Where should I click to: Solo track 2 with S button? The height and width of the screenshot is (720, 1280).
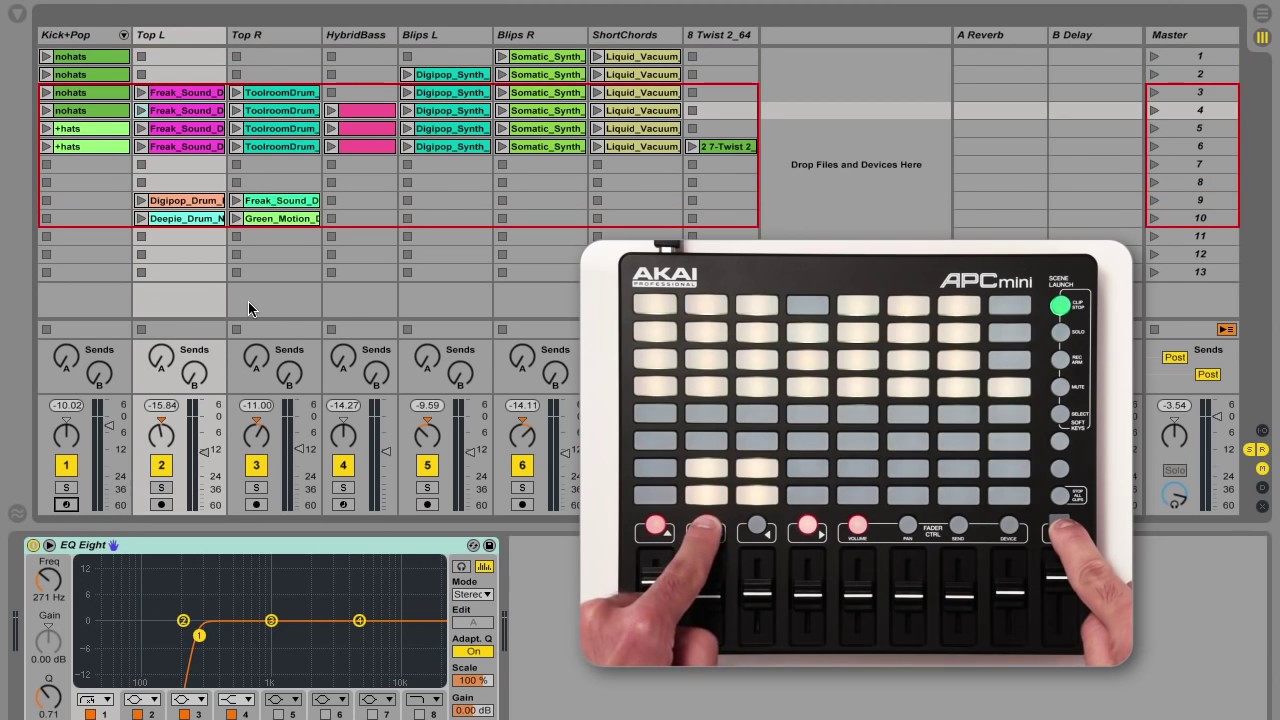(161, 488)
